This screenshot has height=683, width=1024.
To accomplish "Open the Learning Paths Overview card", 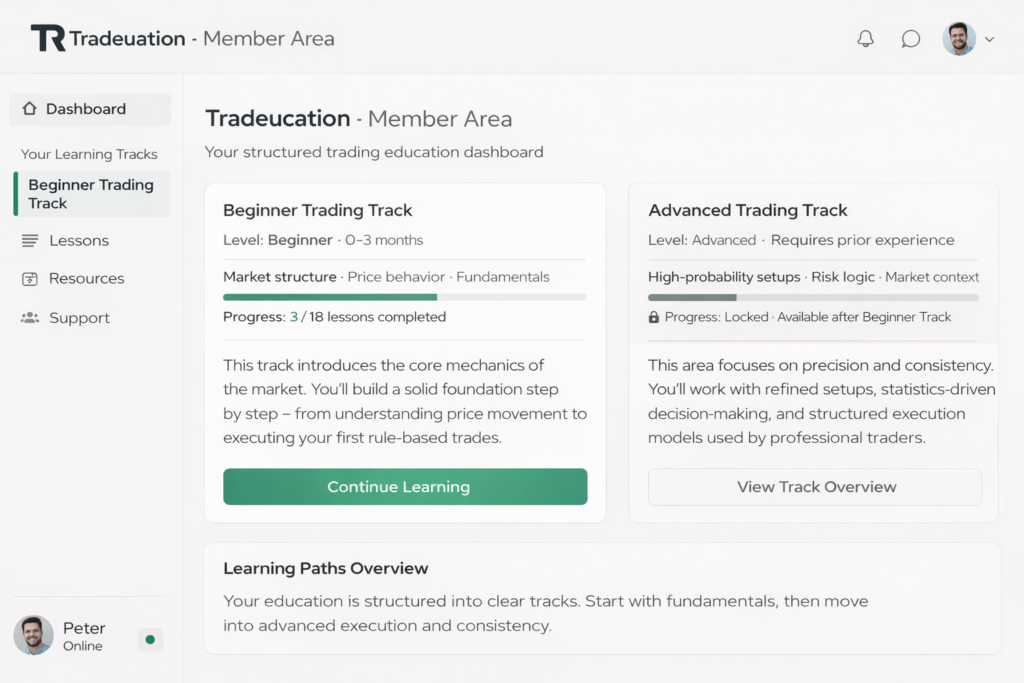I will [x=601, y=598].
